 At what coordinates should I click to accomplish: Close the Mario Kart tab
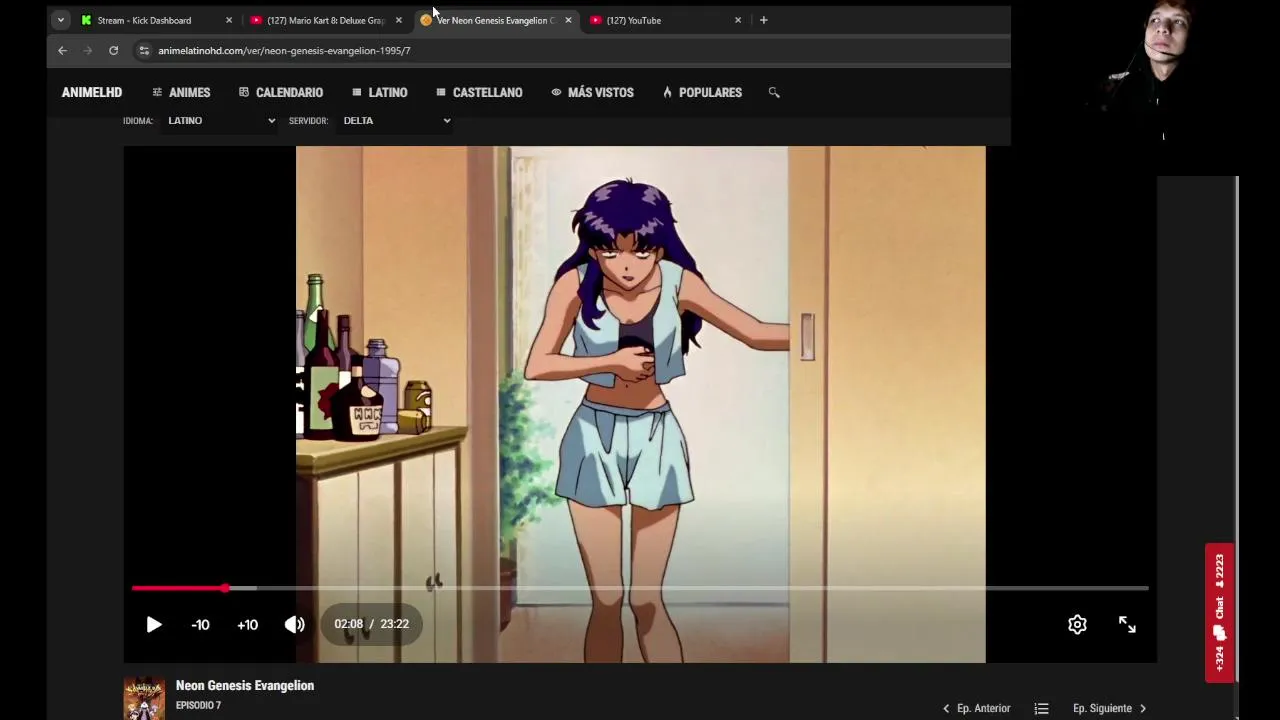coord(398,20)
